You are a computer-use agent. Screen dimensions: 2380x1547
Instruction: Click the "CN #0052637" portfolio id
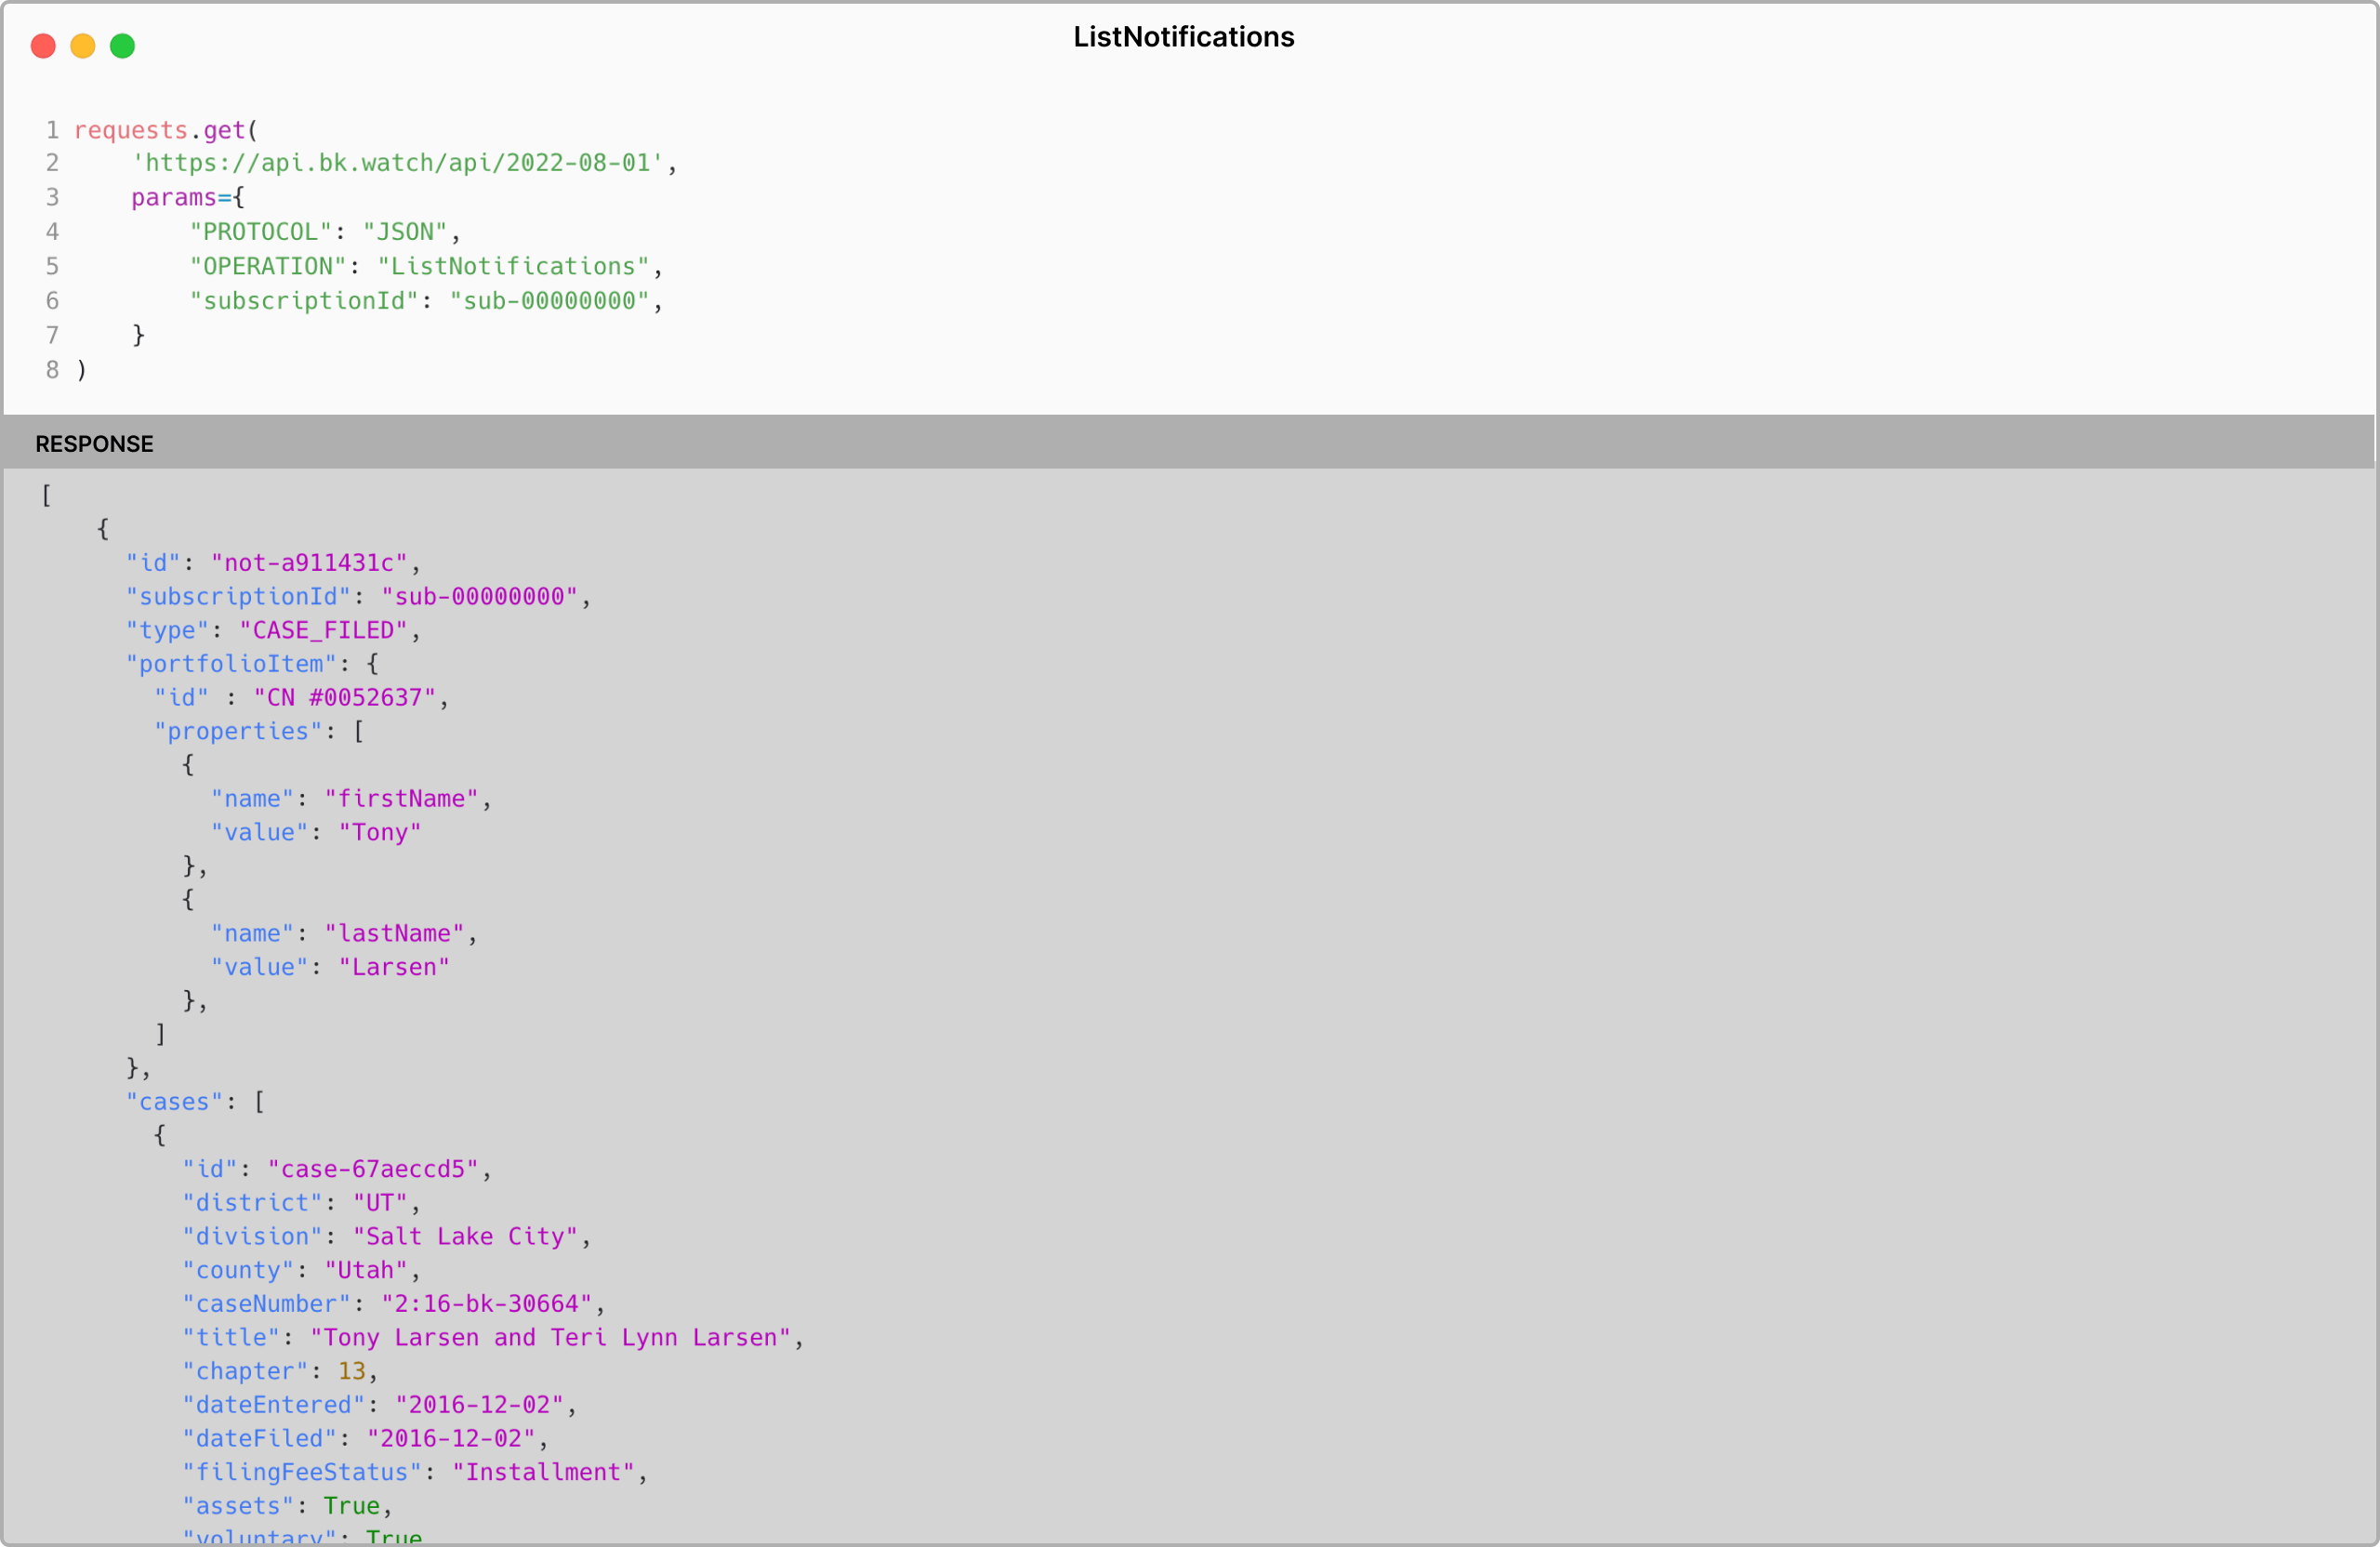(344, 698)
